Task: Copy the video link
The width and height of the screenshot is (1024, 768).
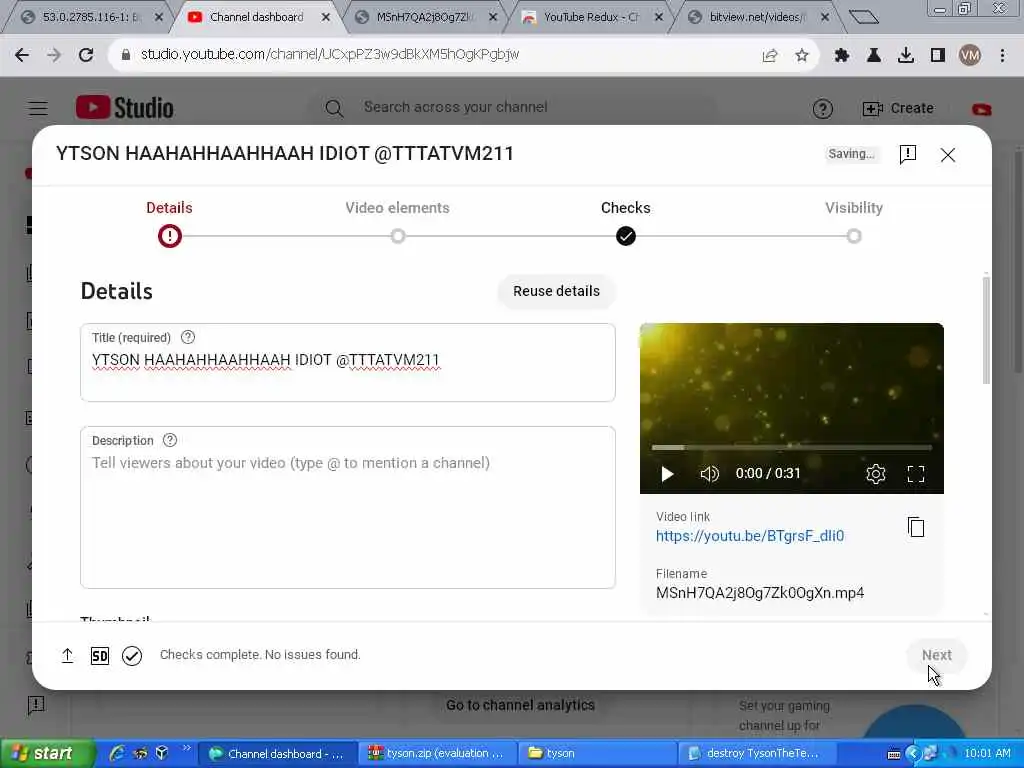Action: pyautogui.click(x=916, y=527)
